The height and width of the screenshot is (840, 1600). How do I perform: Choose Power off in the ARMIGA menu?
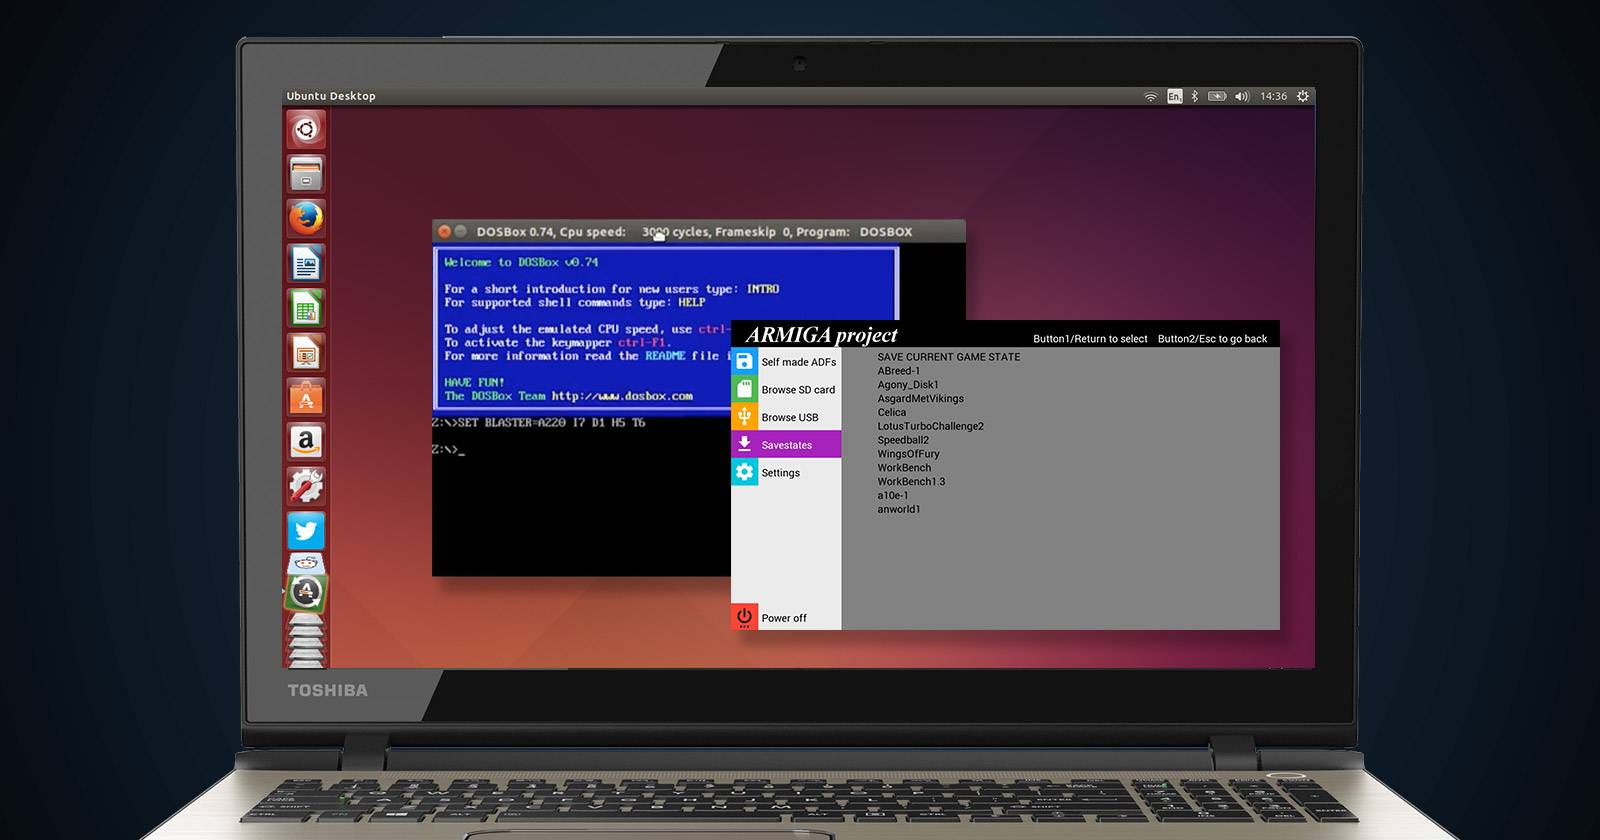786,617
